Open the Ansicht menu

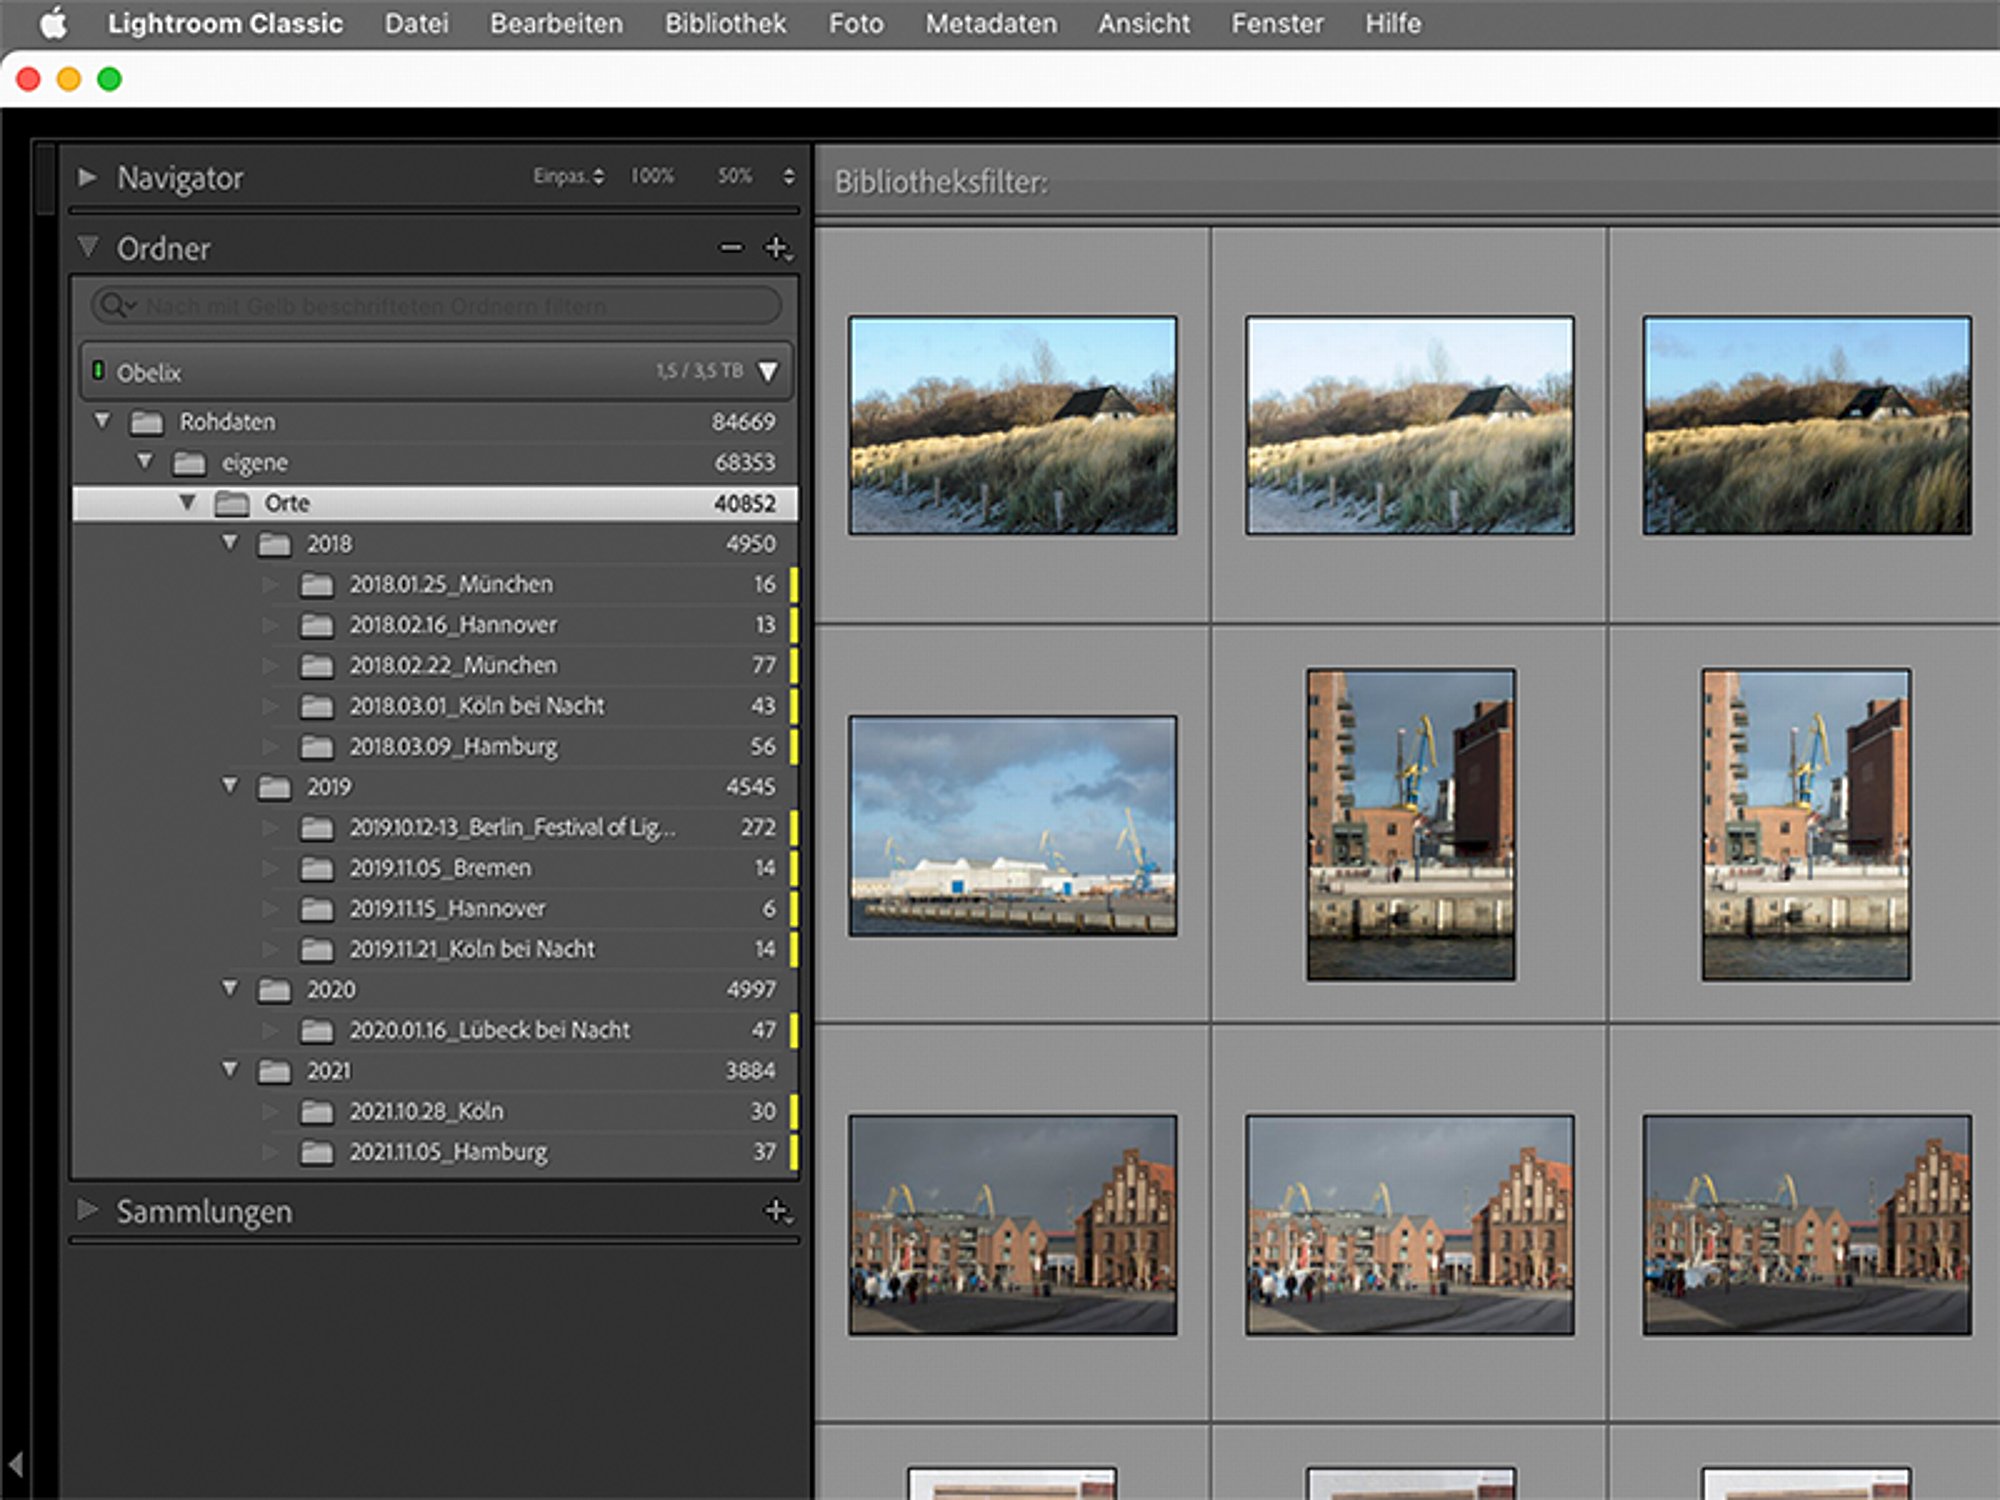coord(1144,23)
